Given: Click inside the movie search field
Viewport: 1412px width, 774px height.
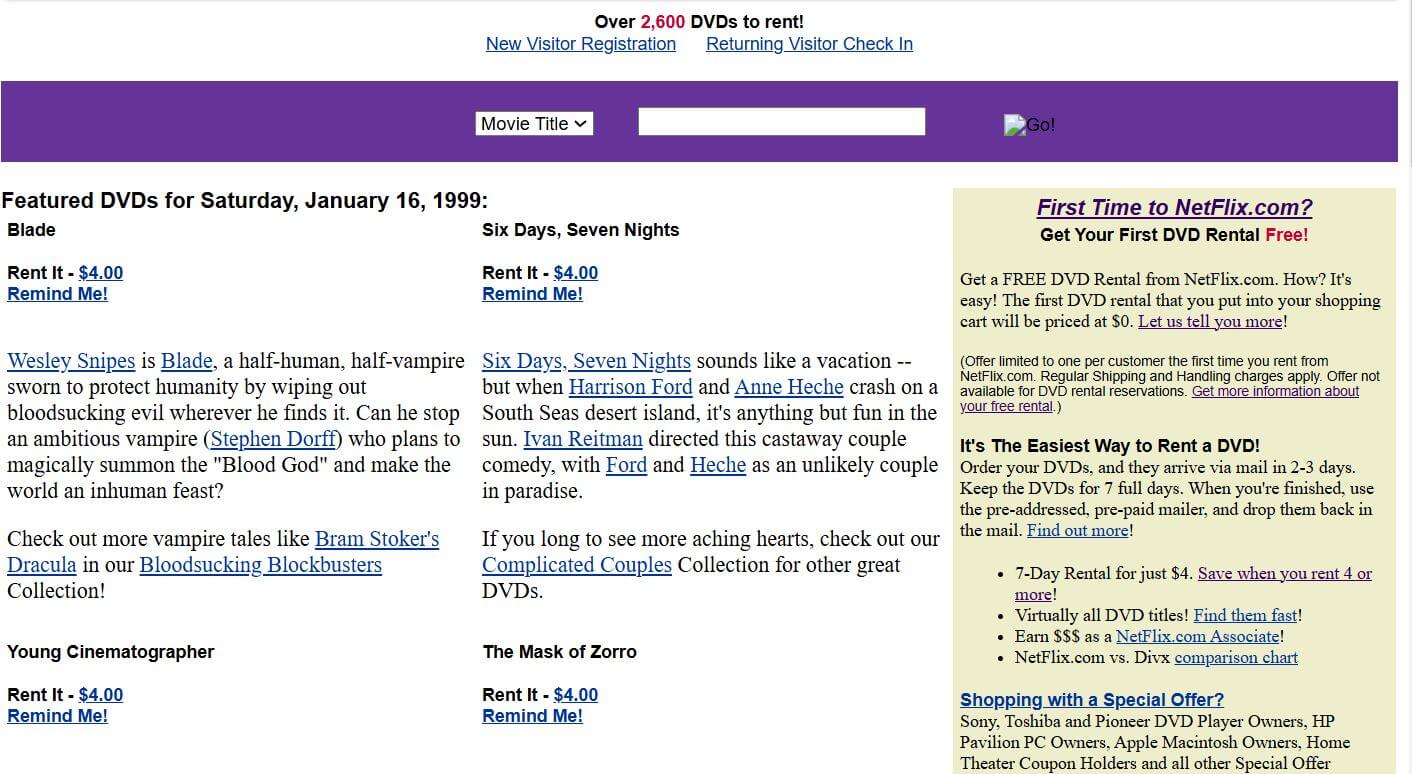Looking at the screenshot, I should pos(780,121).
